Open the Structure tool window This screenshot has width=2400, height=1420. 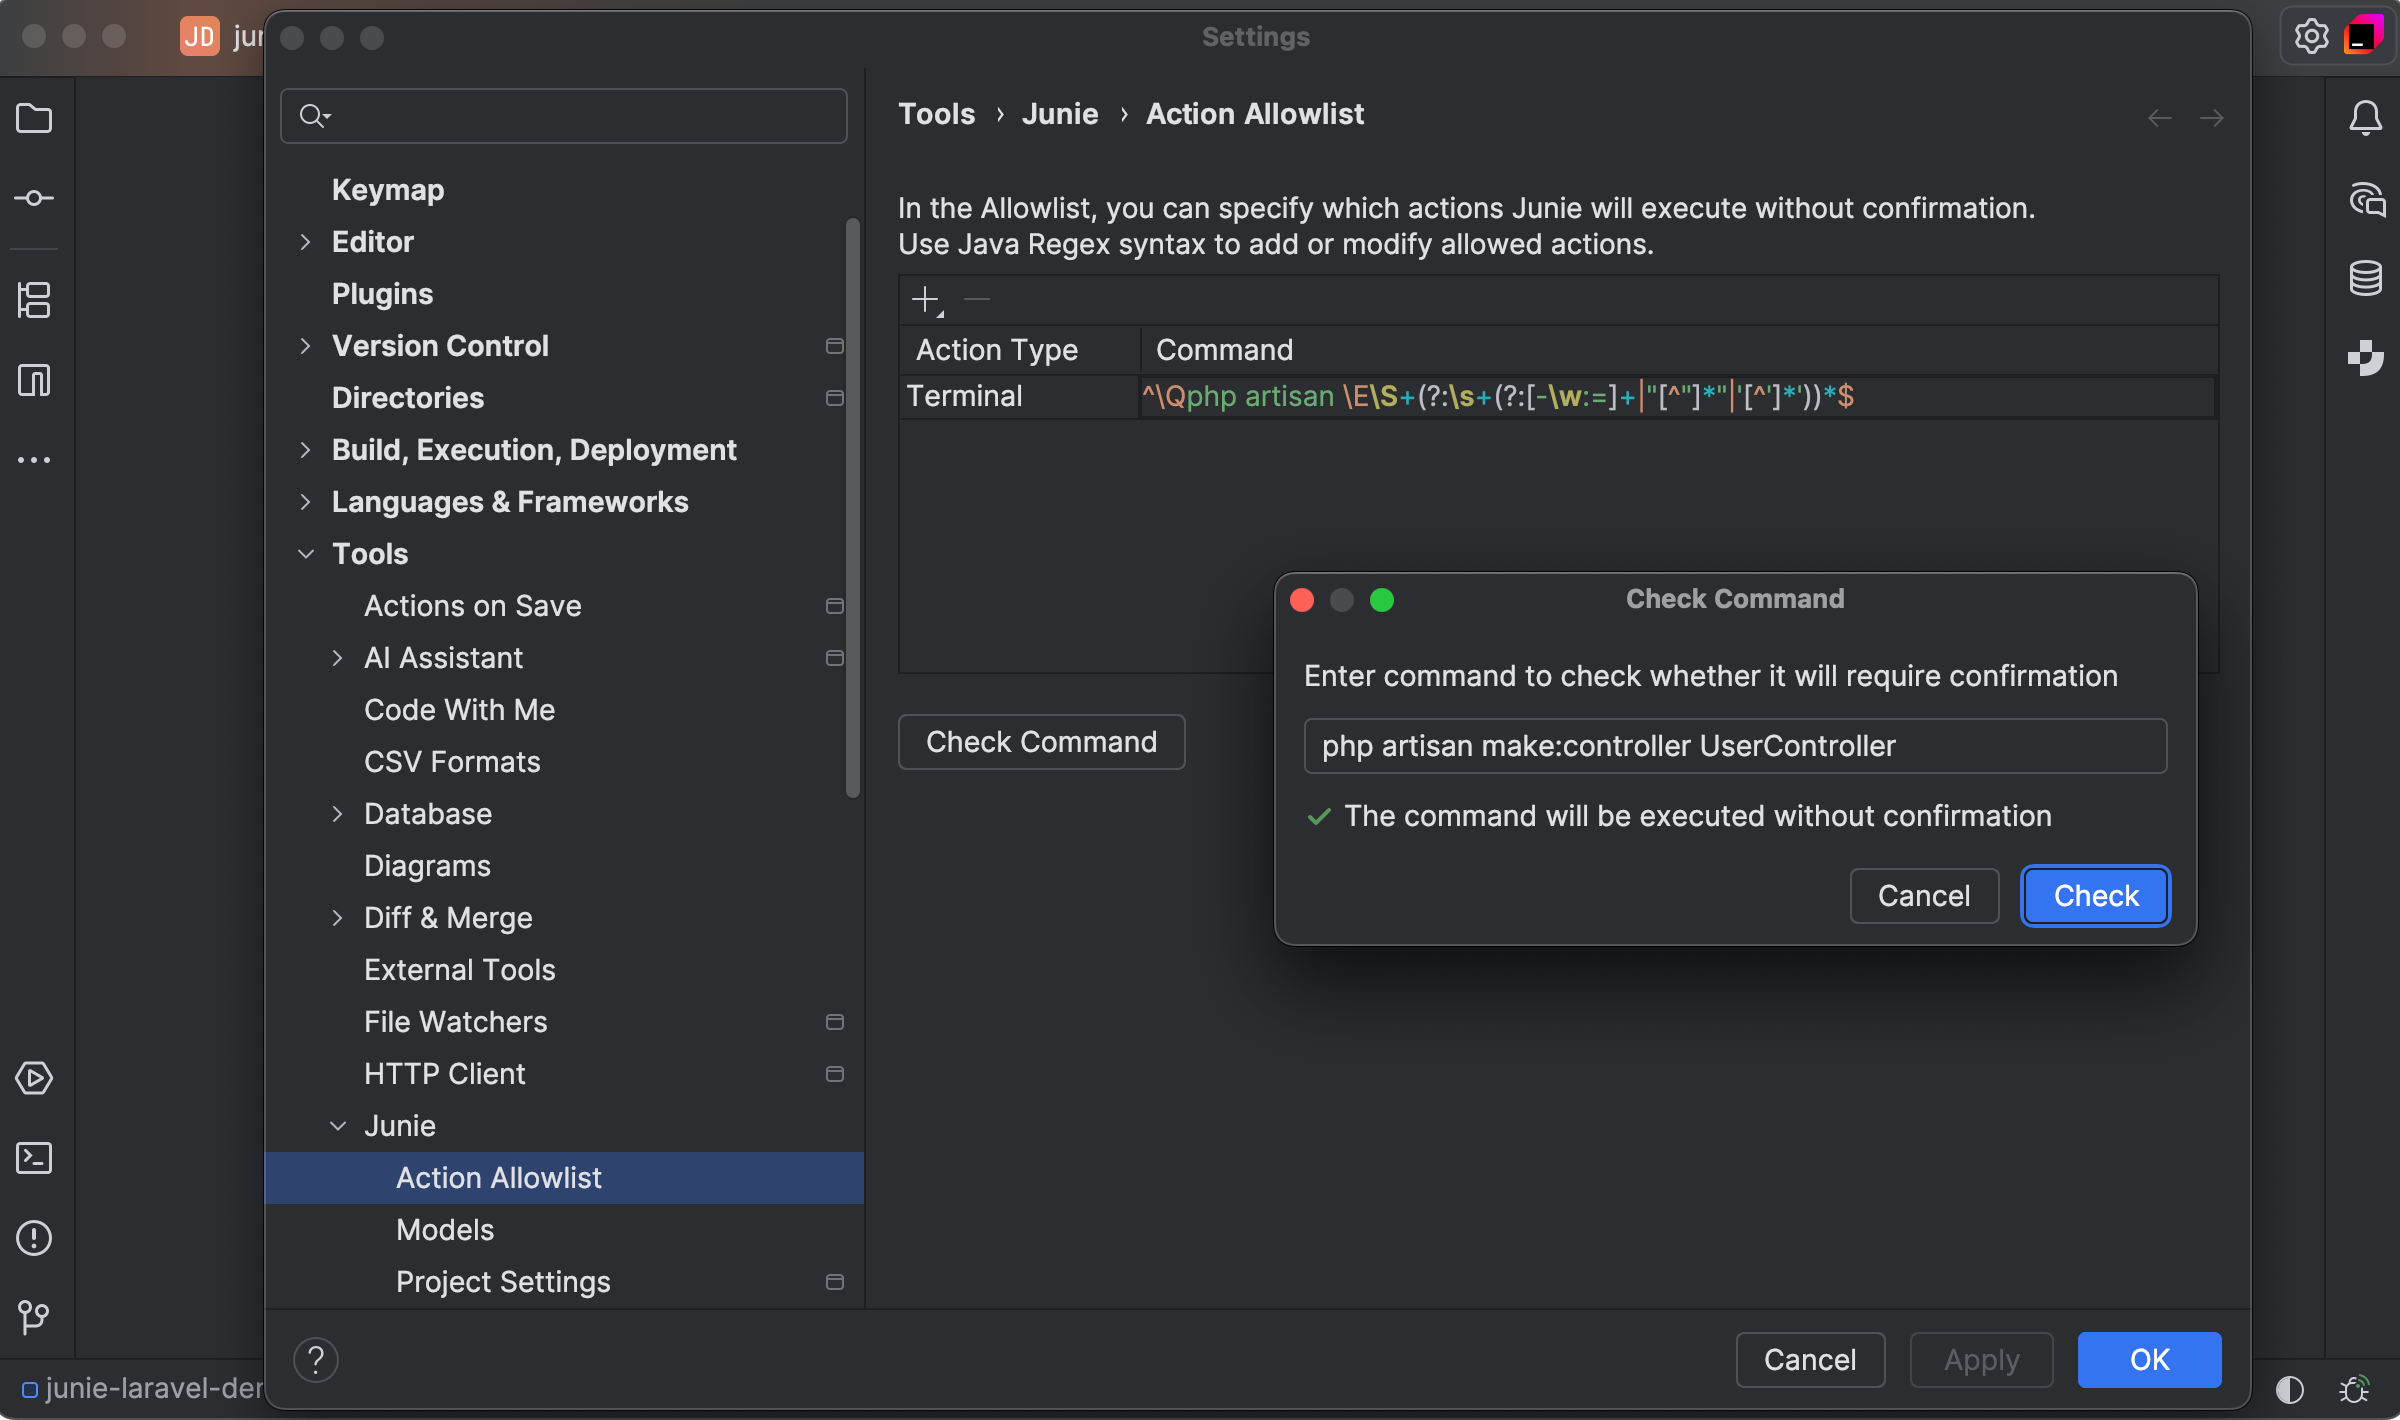click(34, 300)
